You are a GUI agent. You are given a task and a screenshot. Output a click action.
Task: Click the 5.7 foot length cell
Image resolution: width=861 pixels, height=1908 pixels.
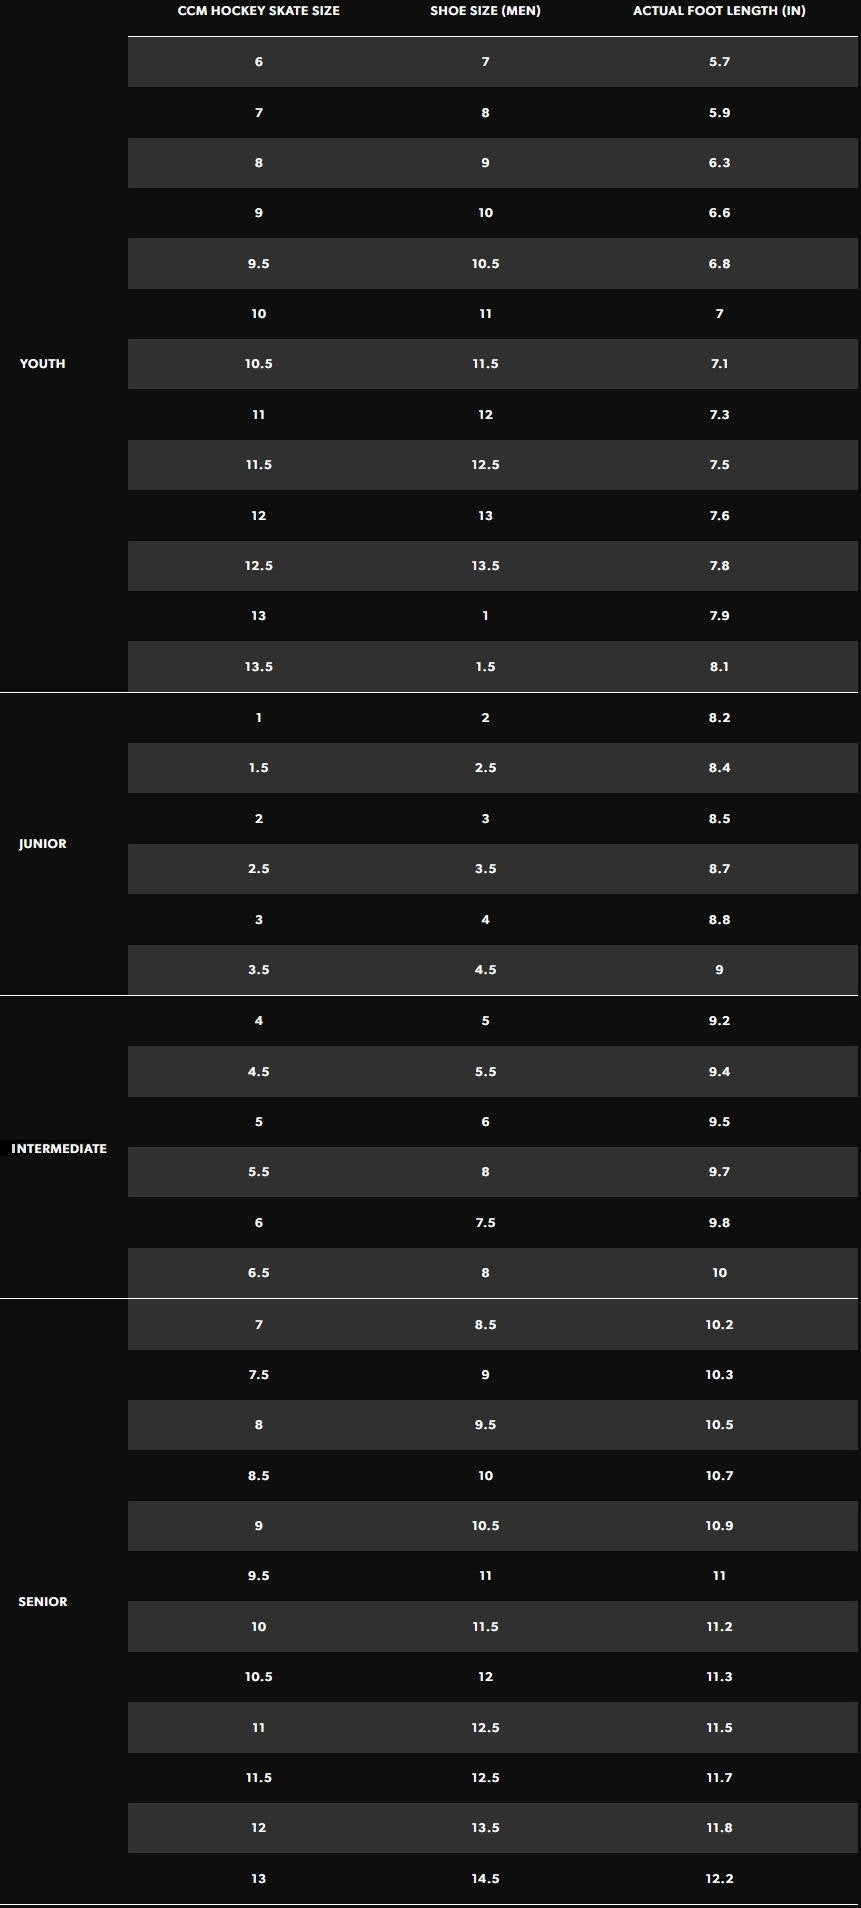point(719,62)
